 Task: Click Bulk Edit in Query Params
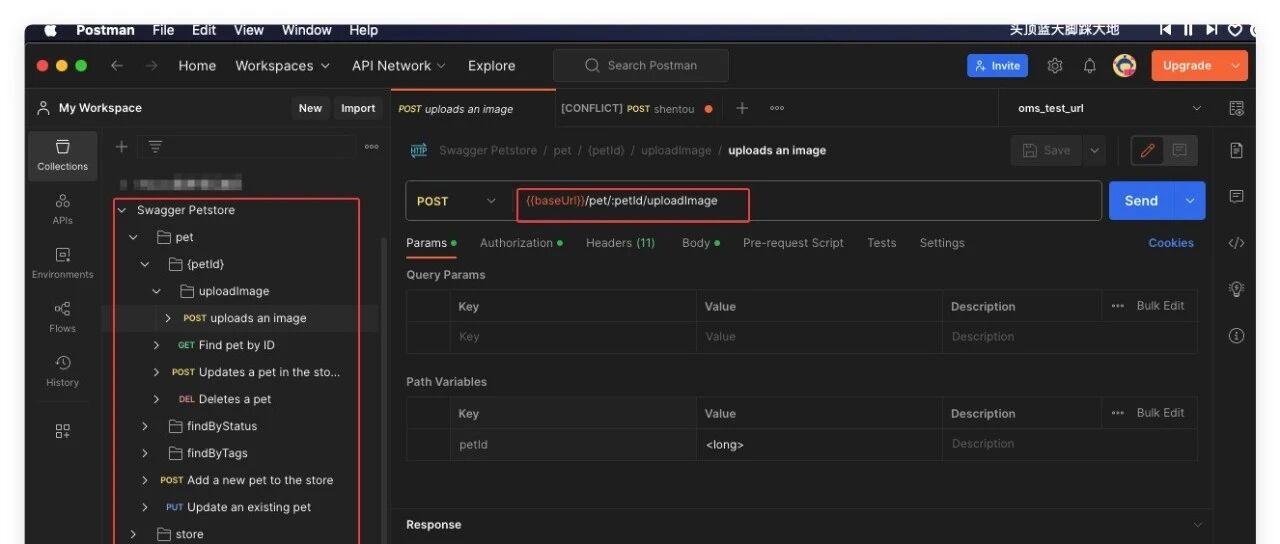1160,306
